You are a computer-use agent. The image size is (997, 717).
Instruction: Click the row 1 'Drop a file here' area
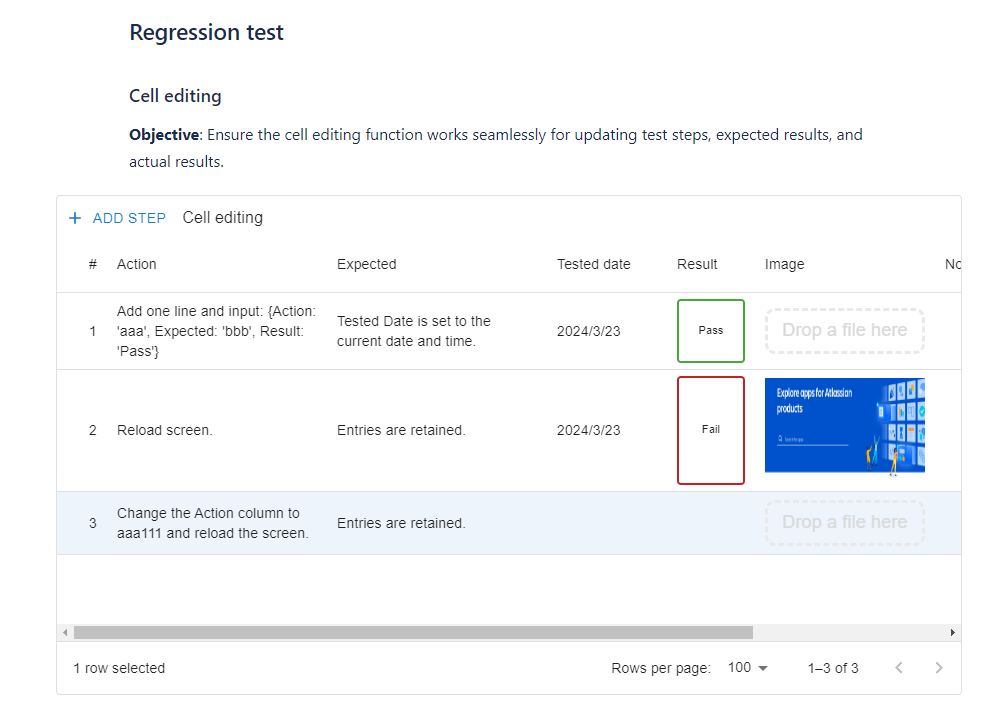pos(844,331)
